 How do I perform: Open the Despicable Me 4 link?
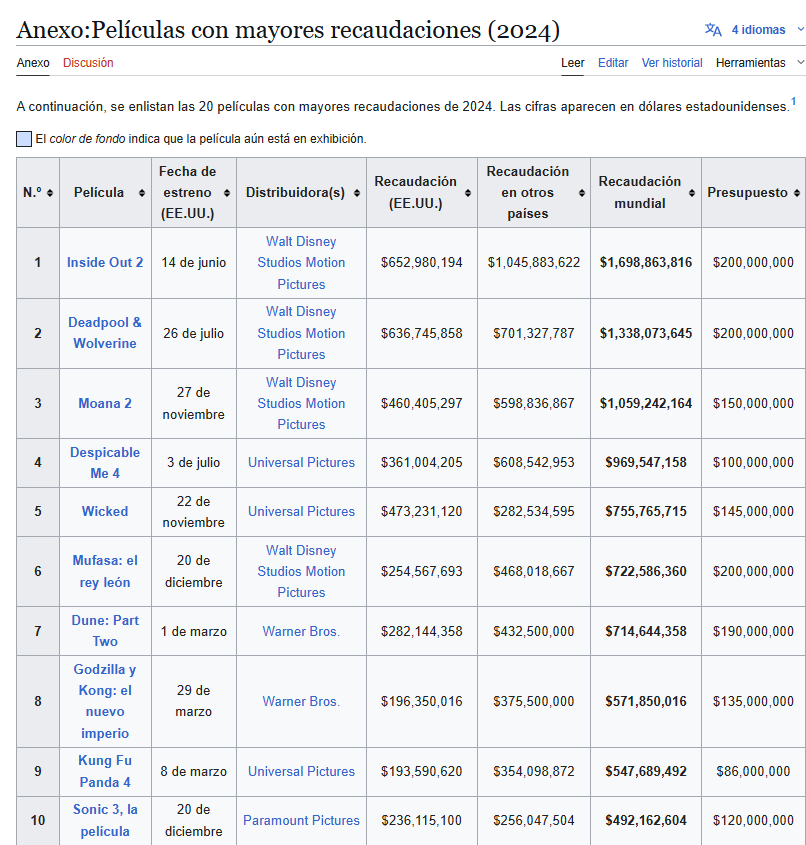tap(105, 463)
